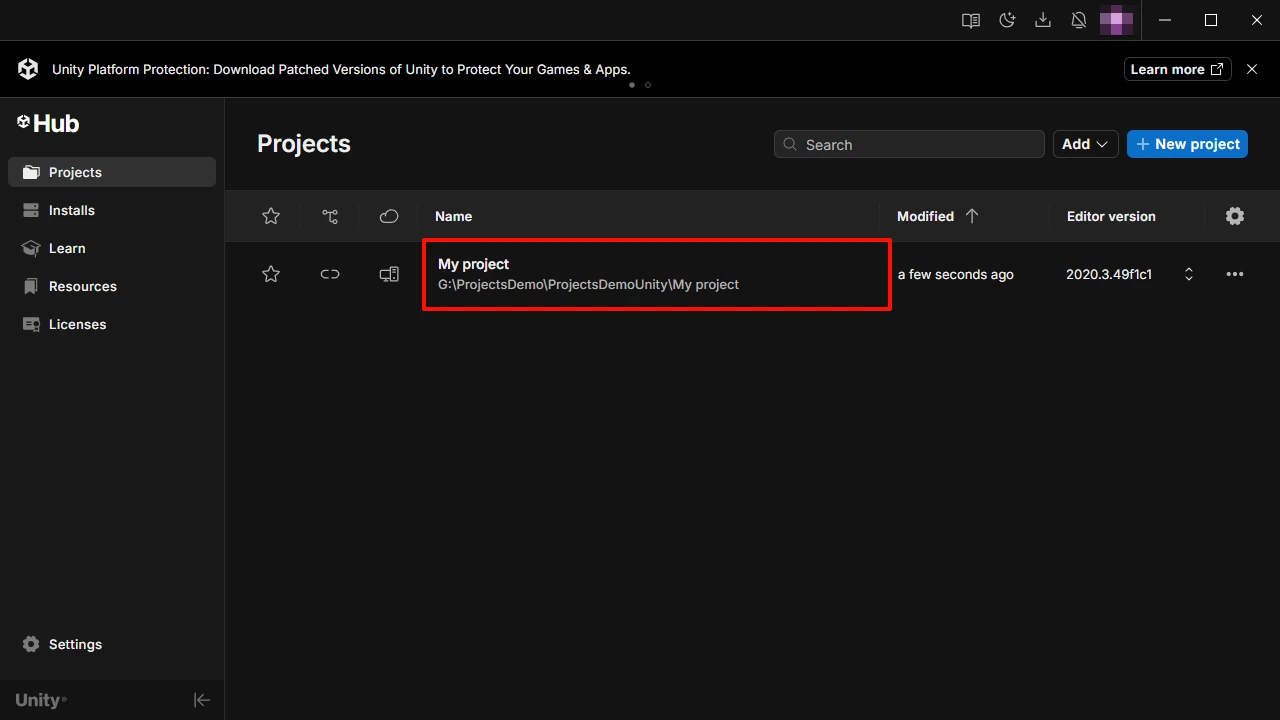Open the three-dot menu for My project
Viewport: 1280px width, 720px height.
point(1235,274)
